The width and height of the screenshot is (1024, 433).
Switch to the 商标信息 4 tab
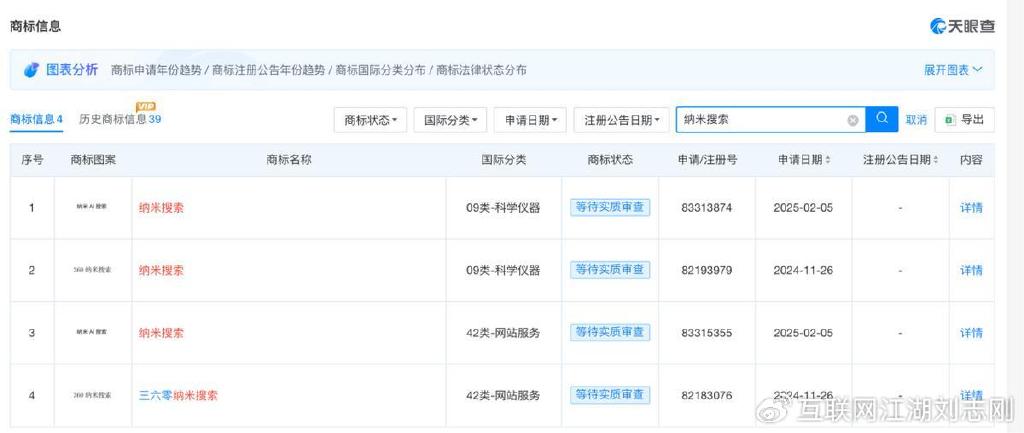click(36, 120)
